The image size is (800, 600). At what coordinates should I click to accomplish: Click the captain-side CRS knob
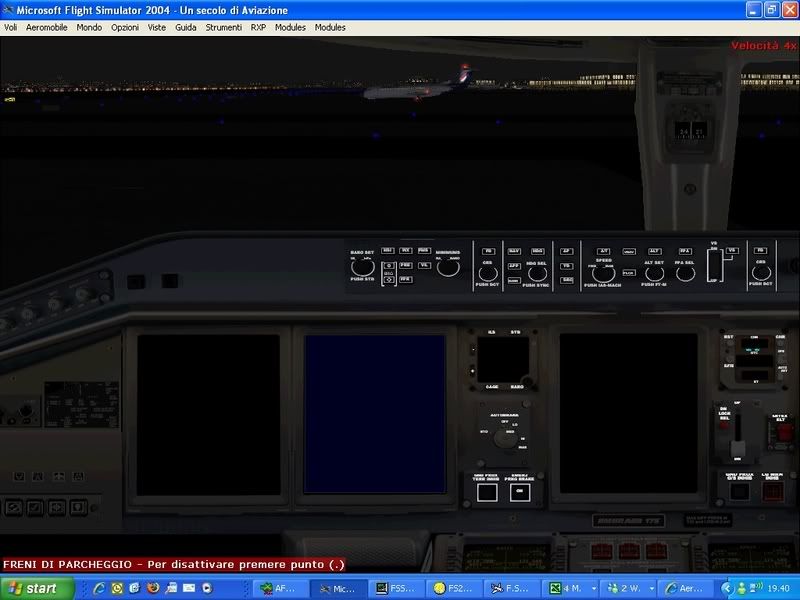[x=488, y=273]
